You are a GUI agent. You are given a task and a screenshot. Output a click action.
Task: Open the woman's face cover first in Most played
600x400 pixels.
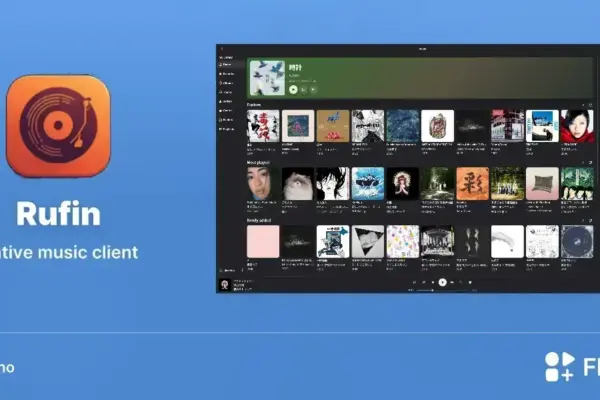point(263,183)
